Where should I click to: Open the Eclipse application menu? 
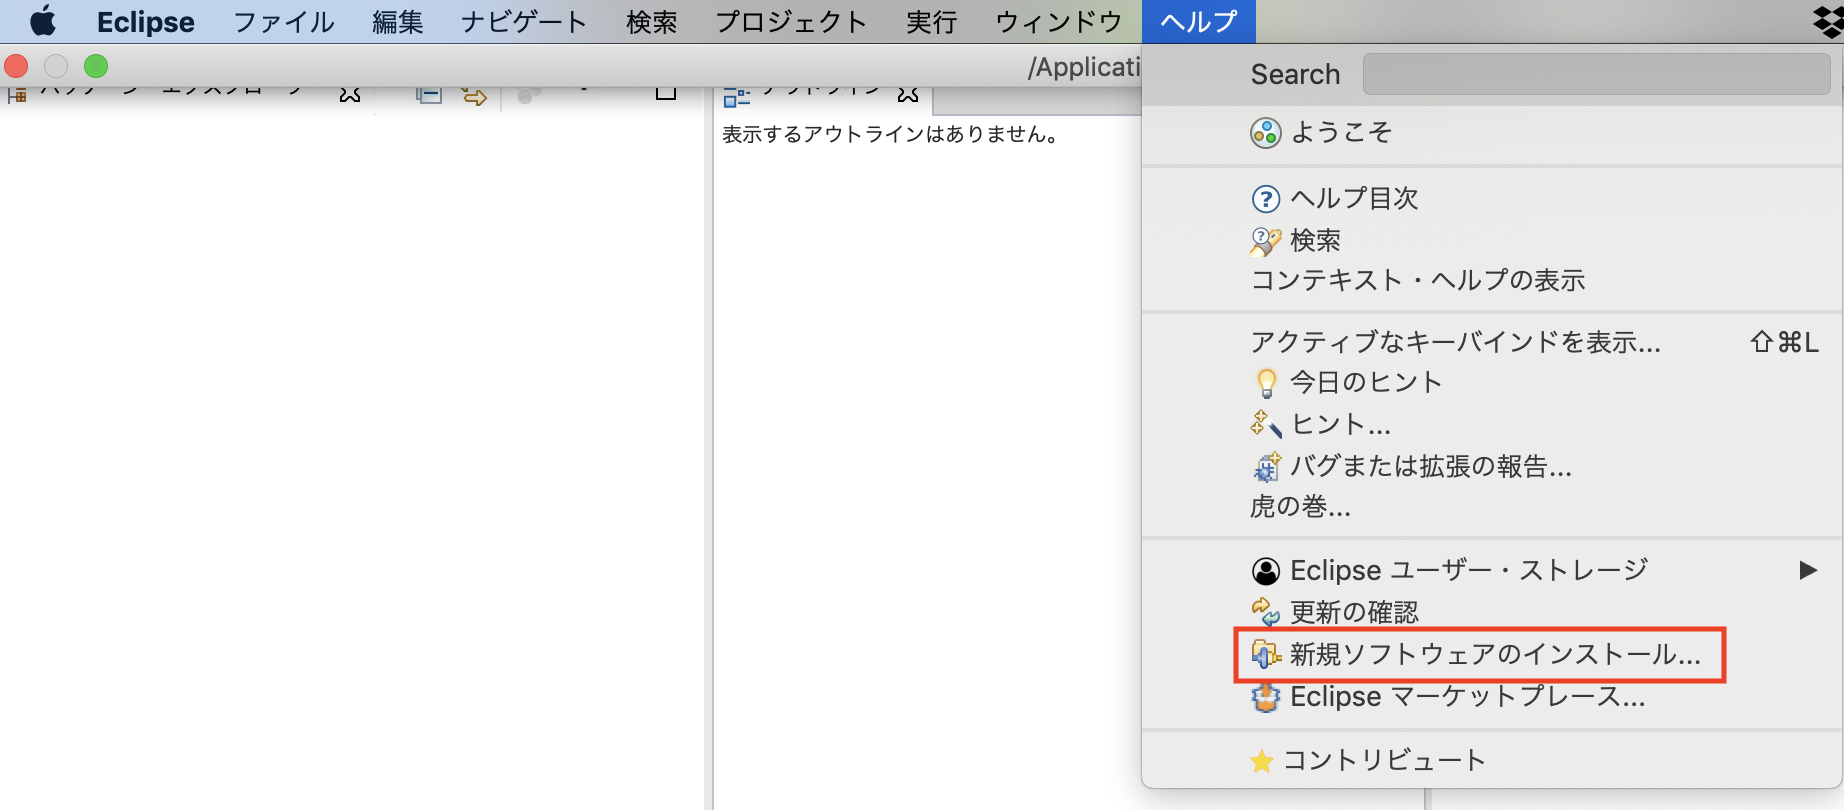coord(146,21)
